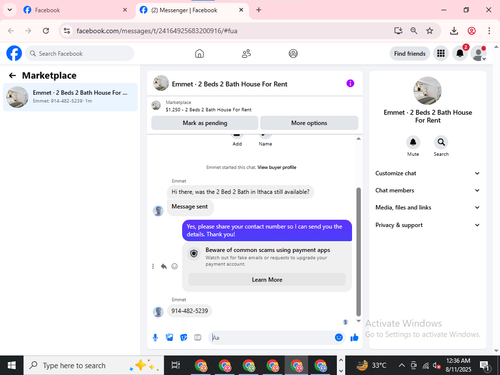
Task: Open the emoji picker in message box
Action: pos(339,337)
